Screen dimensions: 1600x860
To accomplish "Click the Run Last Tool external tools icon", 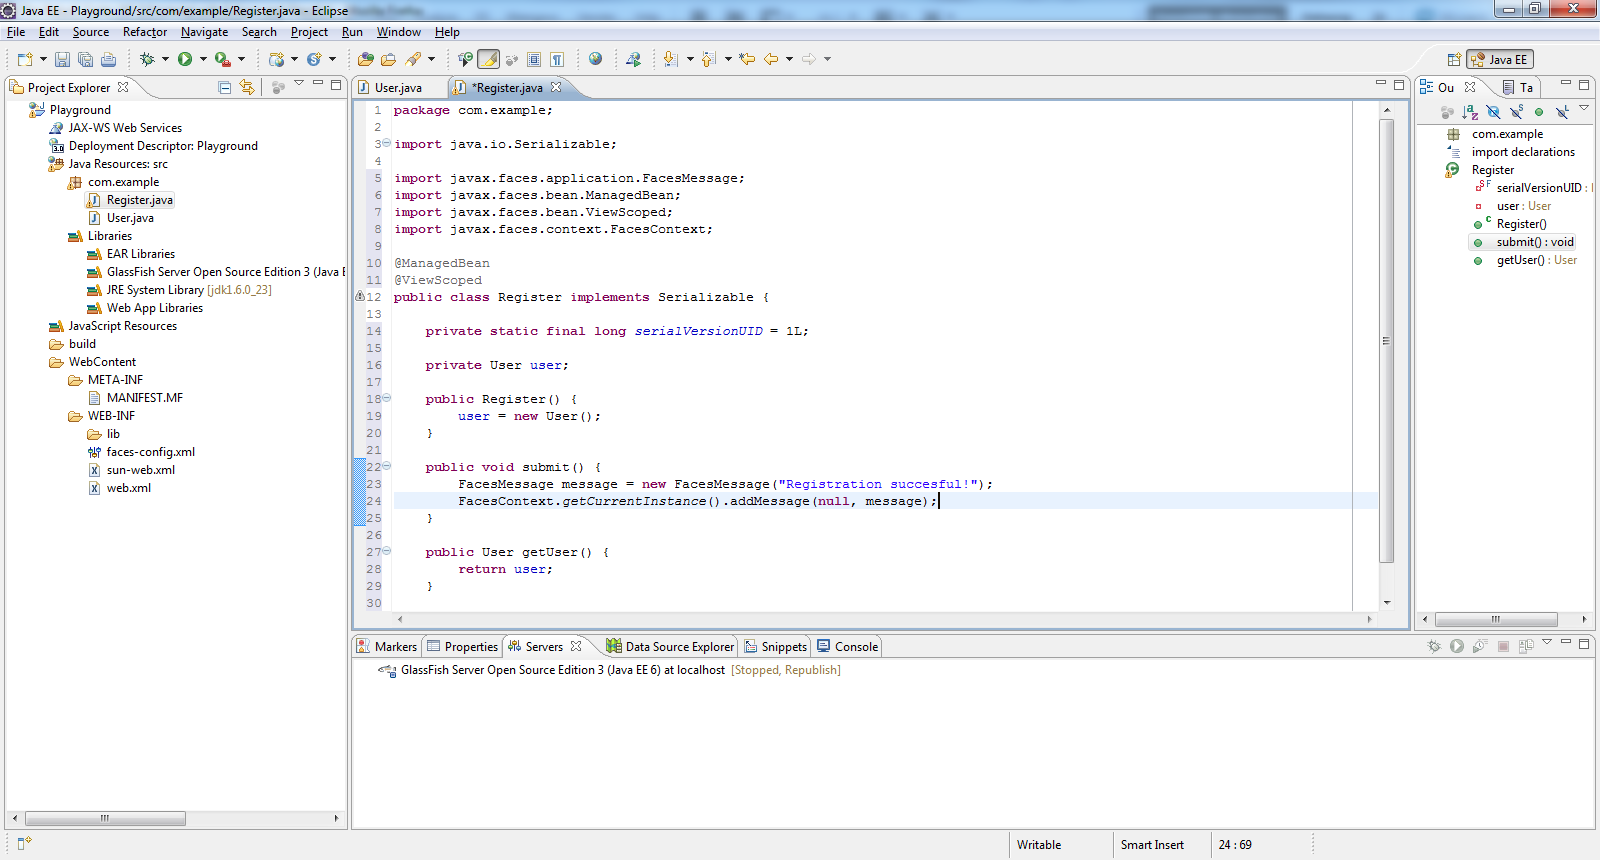I will (x=222, y=59).
